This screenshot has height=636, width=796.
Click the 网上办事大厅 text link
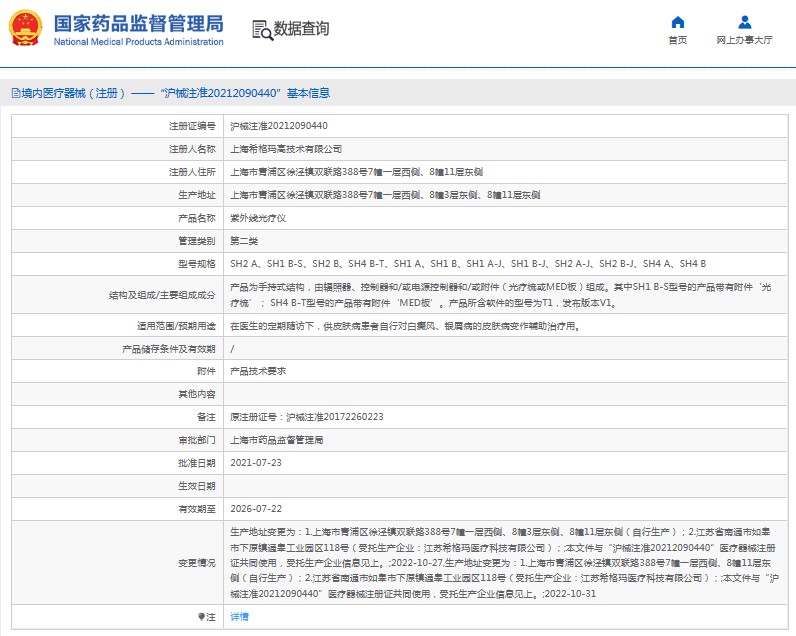coord(745,40)
